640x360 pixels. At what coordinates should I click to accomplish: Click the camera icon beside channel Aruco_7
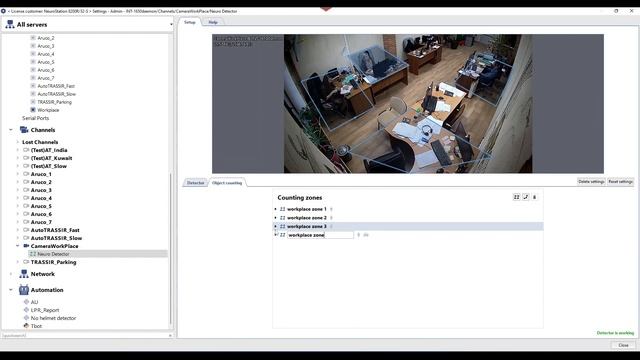click(x=26, y=222)
